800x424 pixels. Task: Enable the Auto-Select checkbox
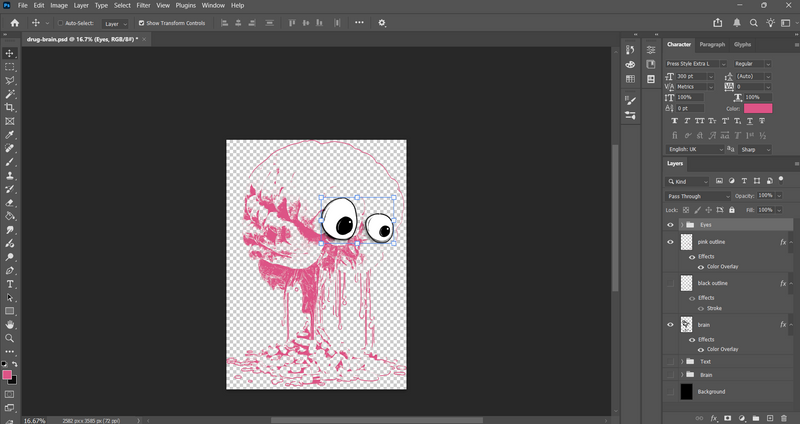point(60,23)
